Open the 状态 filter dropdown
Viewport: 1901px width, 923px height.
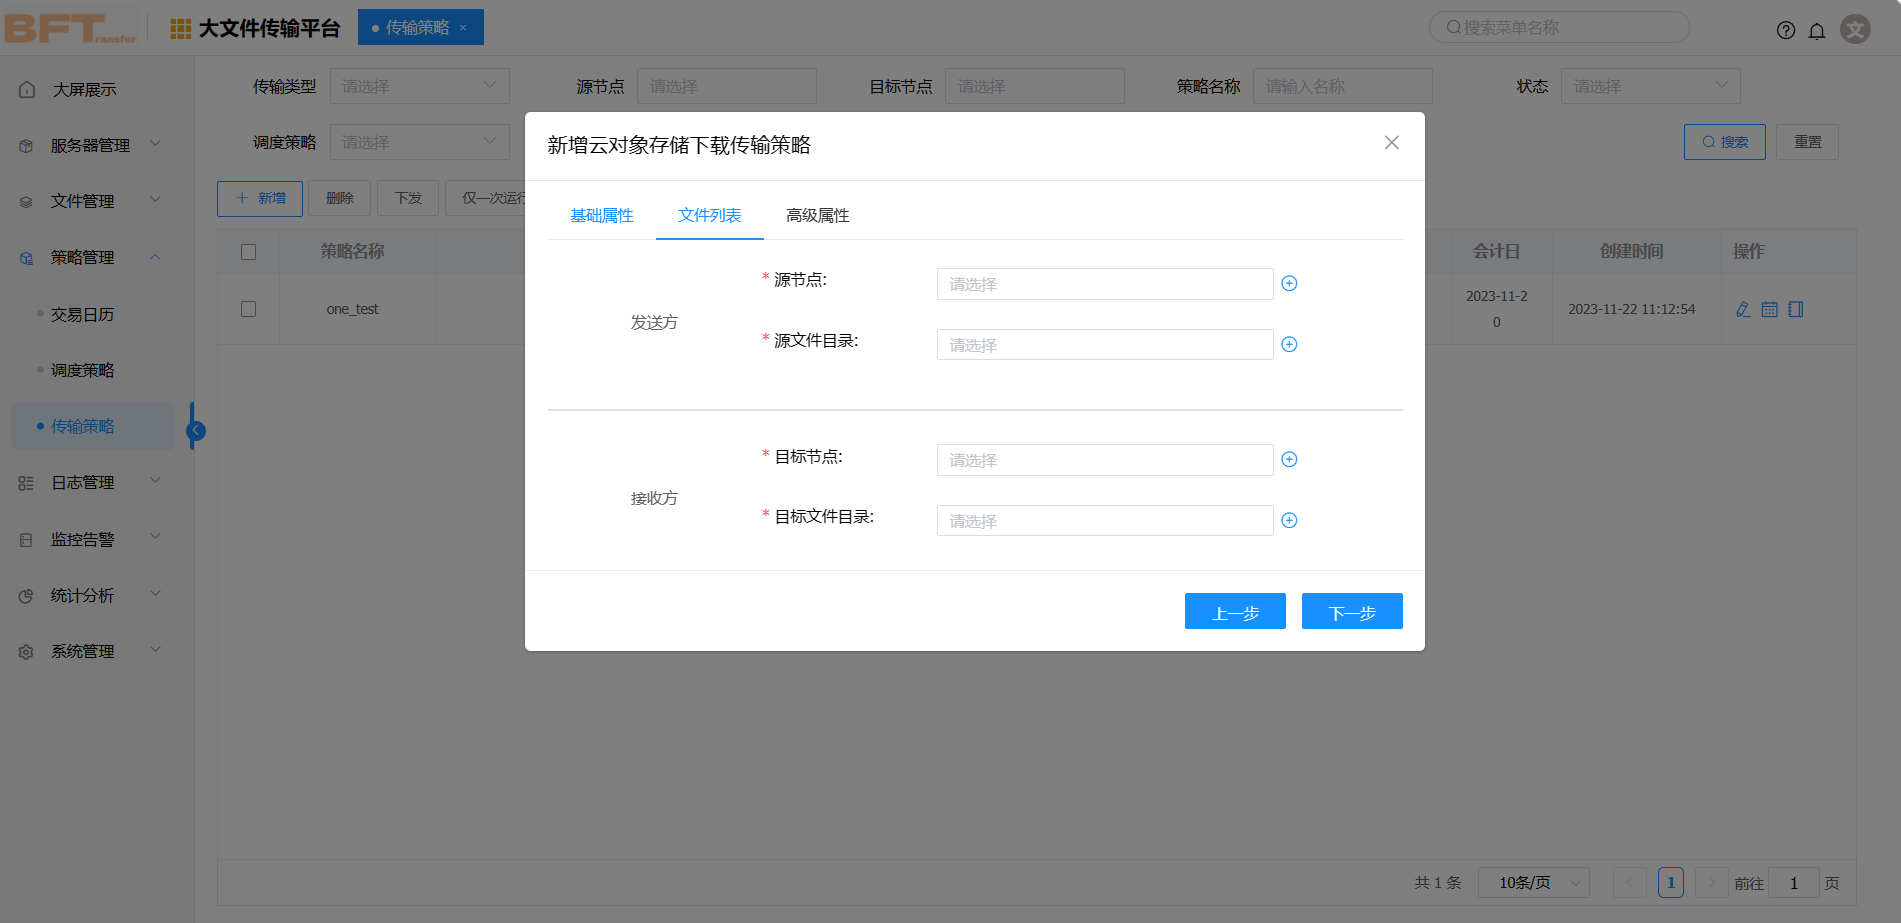point(1649,86)
